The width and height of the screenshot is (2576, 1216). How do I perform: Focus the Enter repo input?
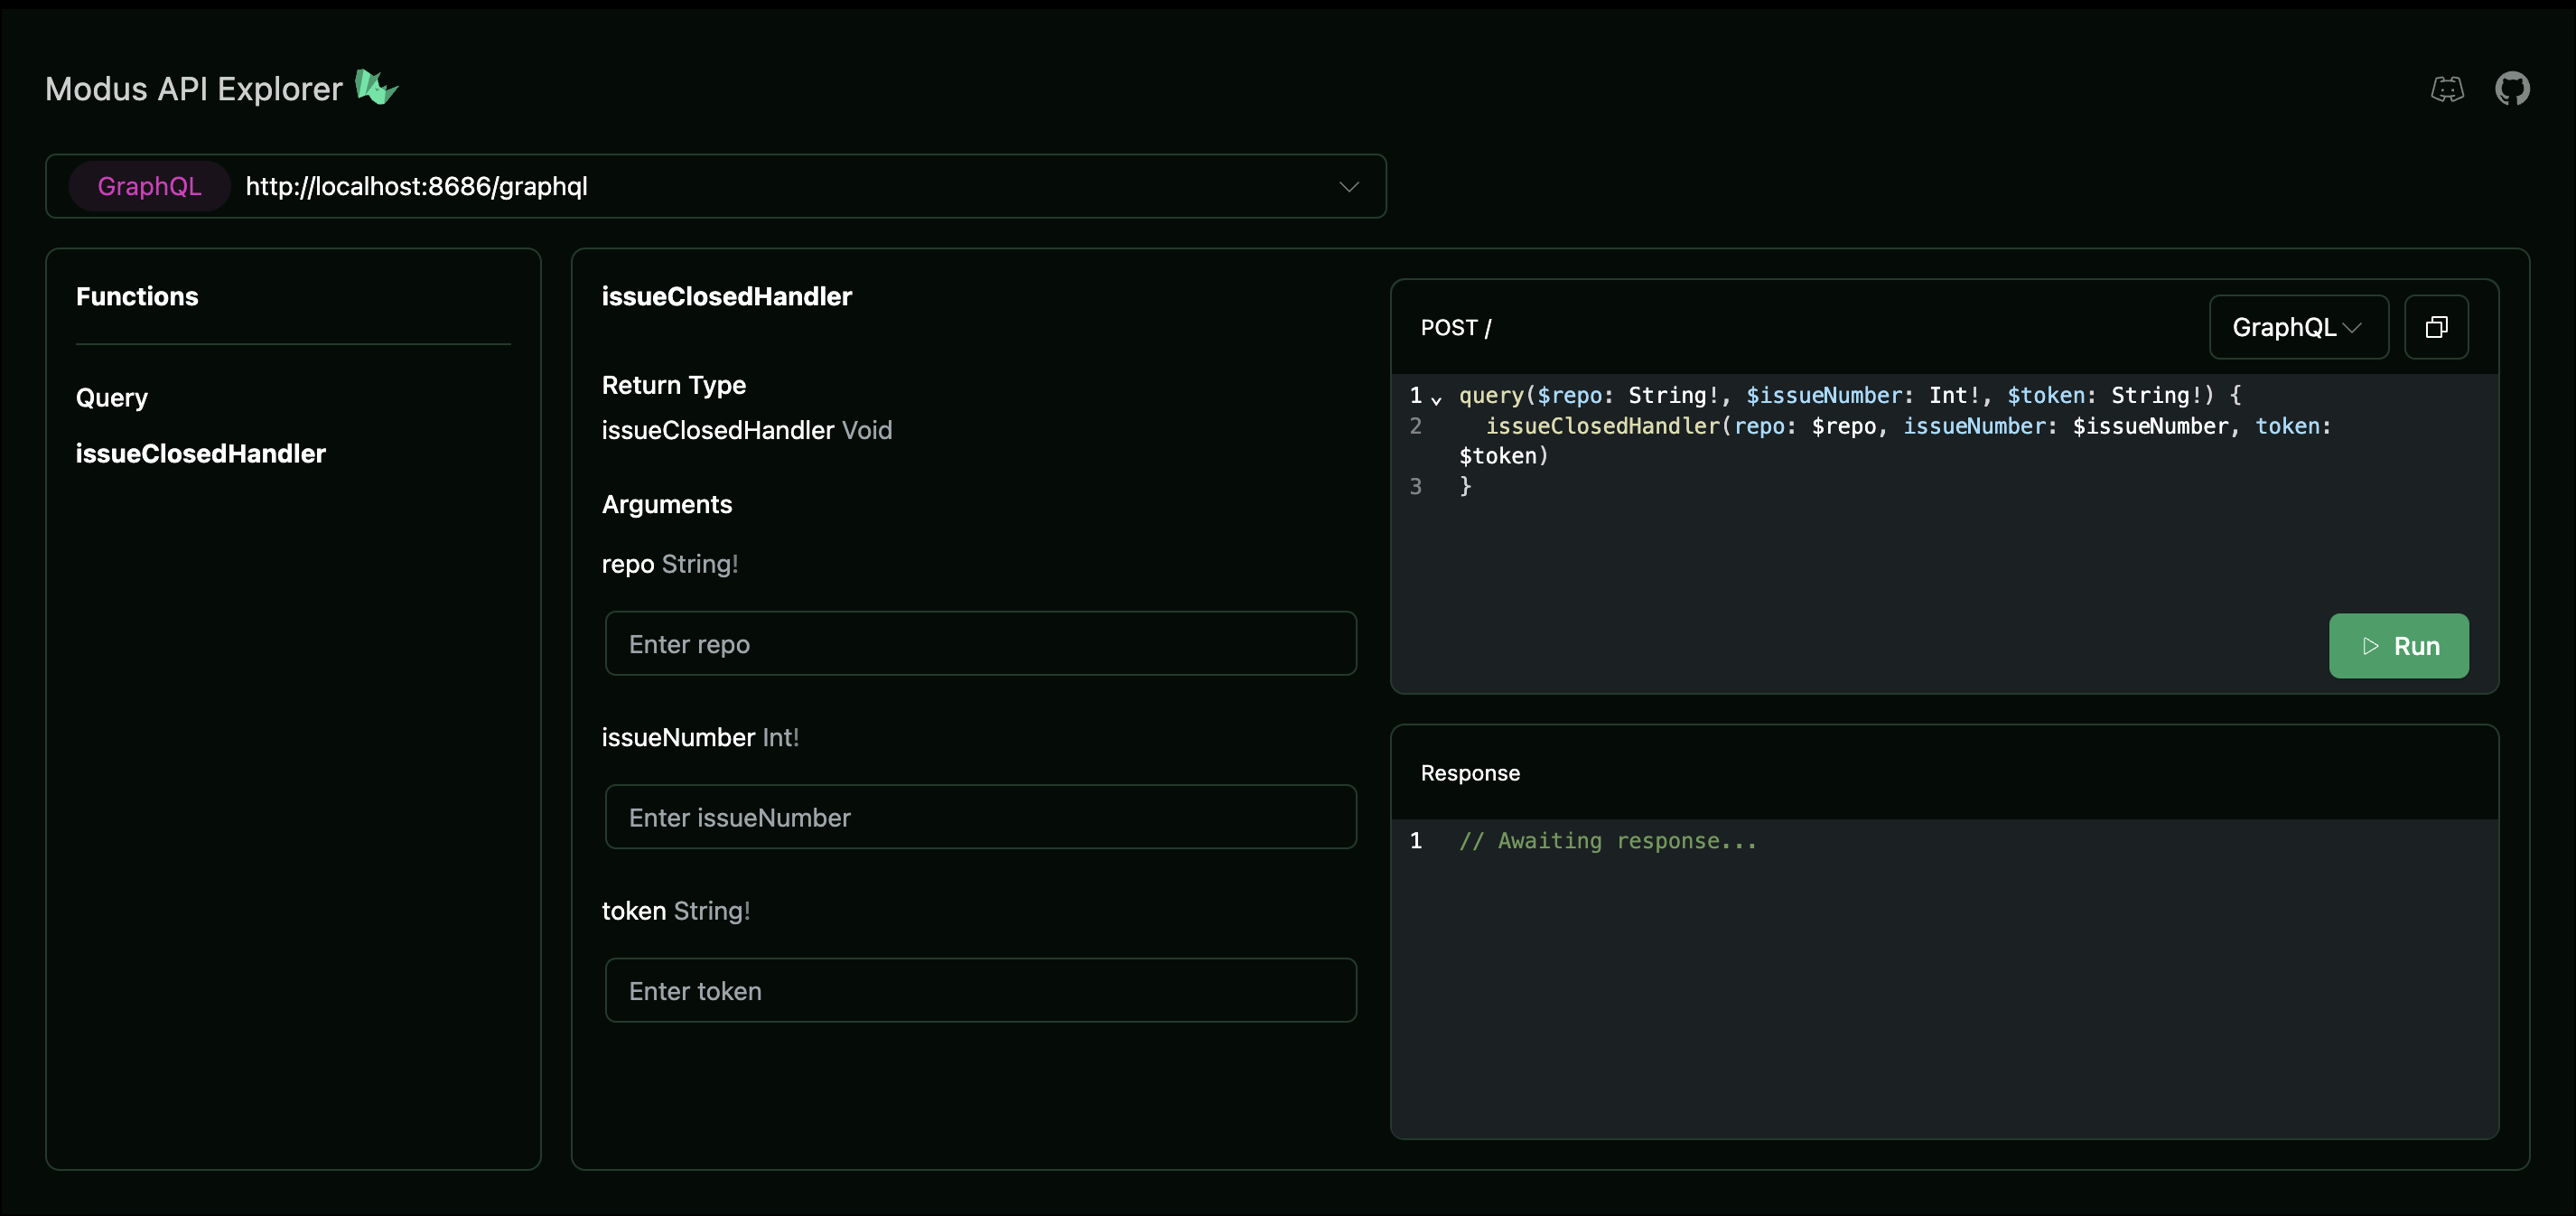(980, 643)
